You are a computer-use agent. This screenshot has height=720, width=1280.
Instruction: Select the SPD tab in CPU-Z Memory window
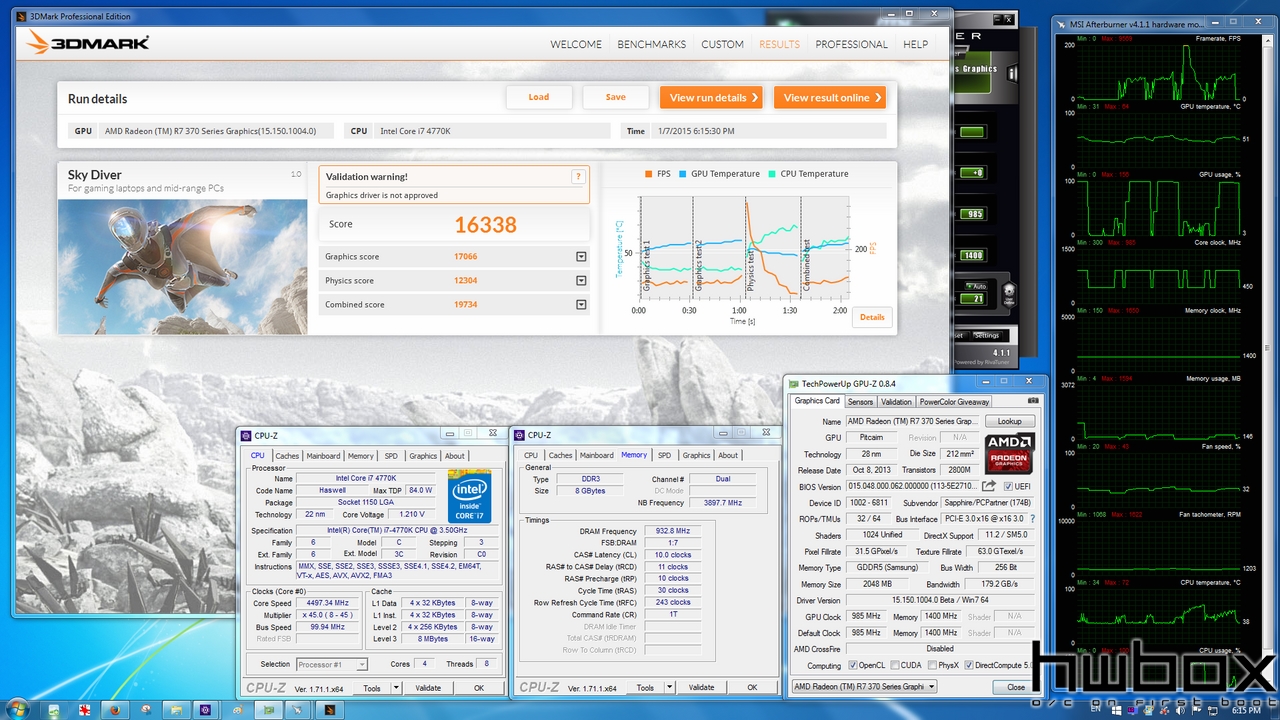coord(664,456)
